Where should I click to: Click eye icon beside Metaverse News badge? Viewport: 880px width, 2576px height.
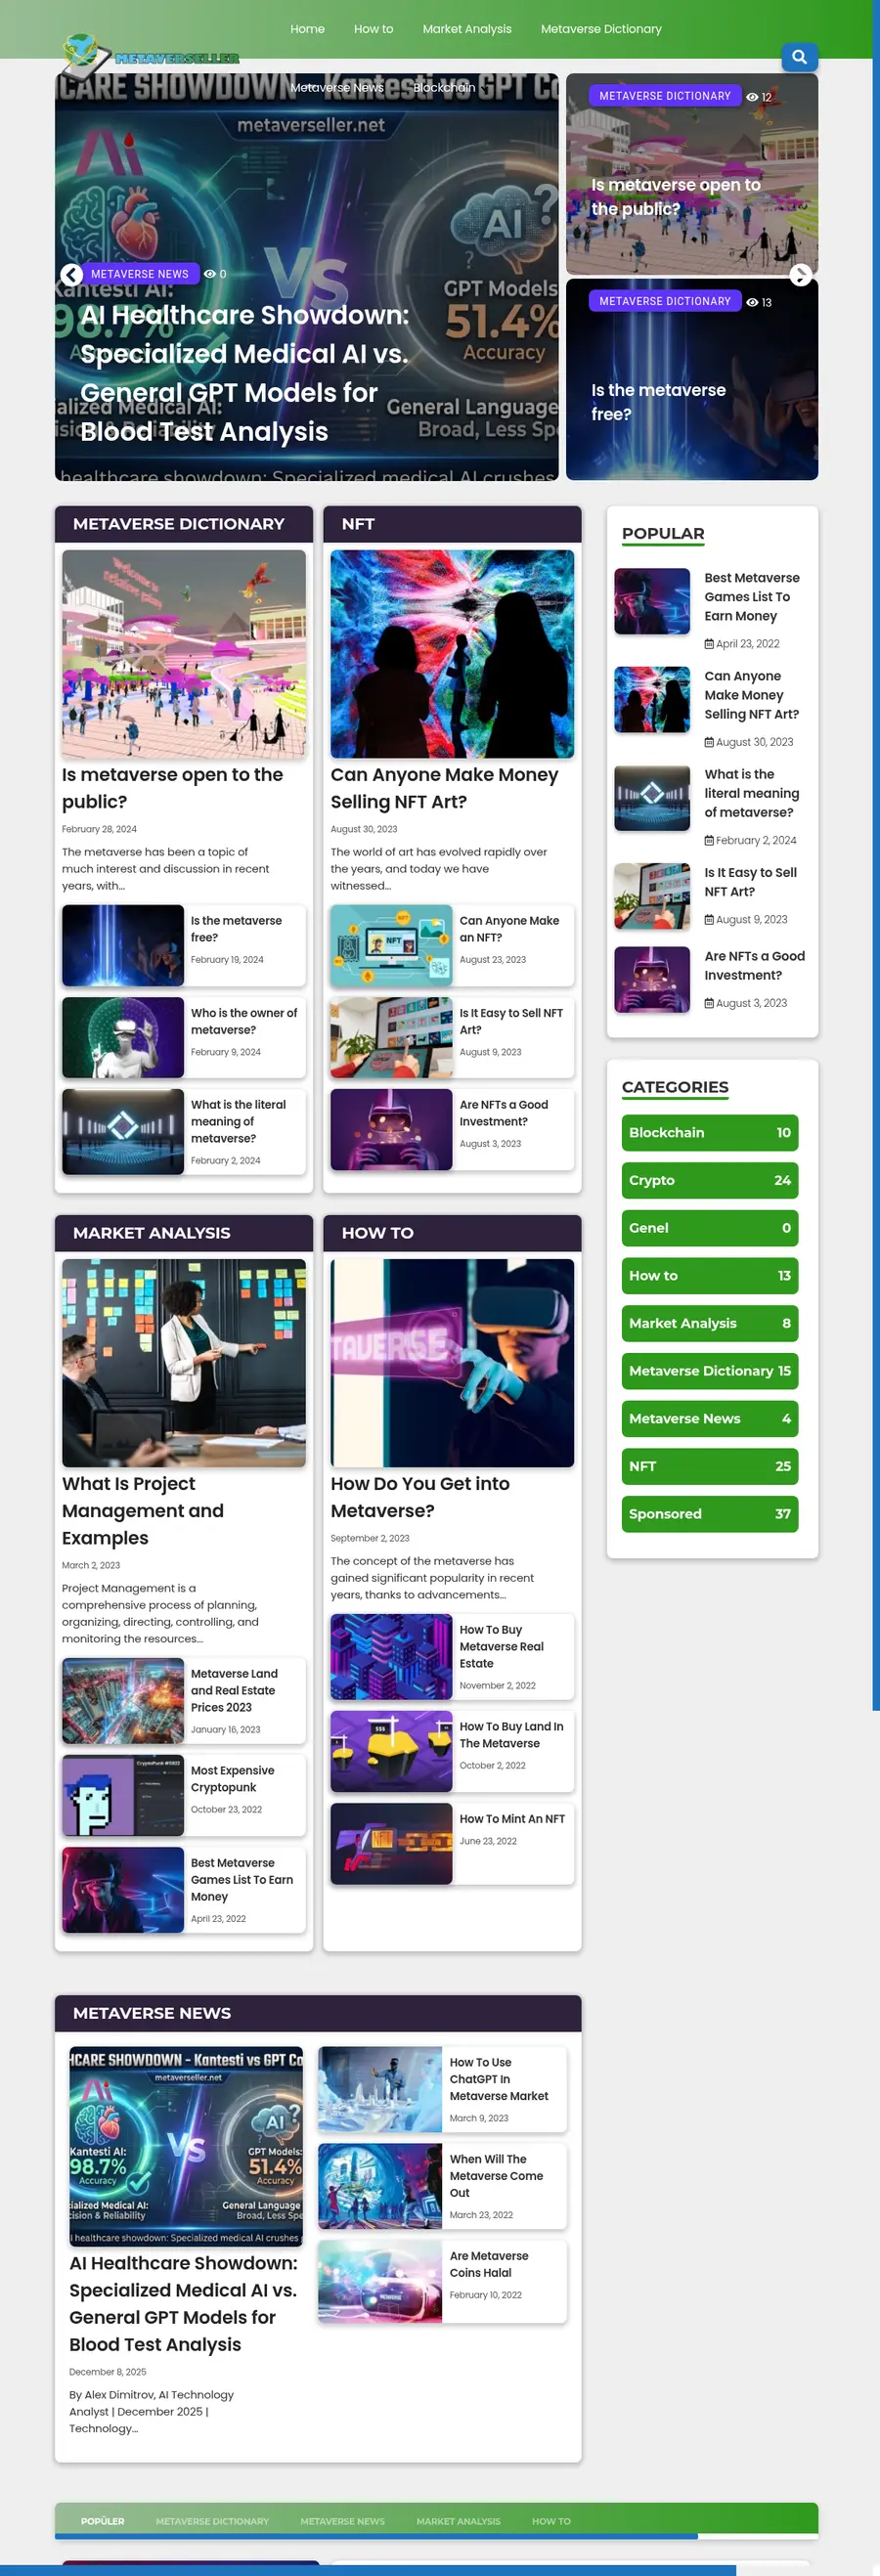(210, 274)
